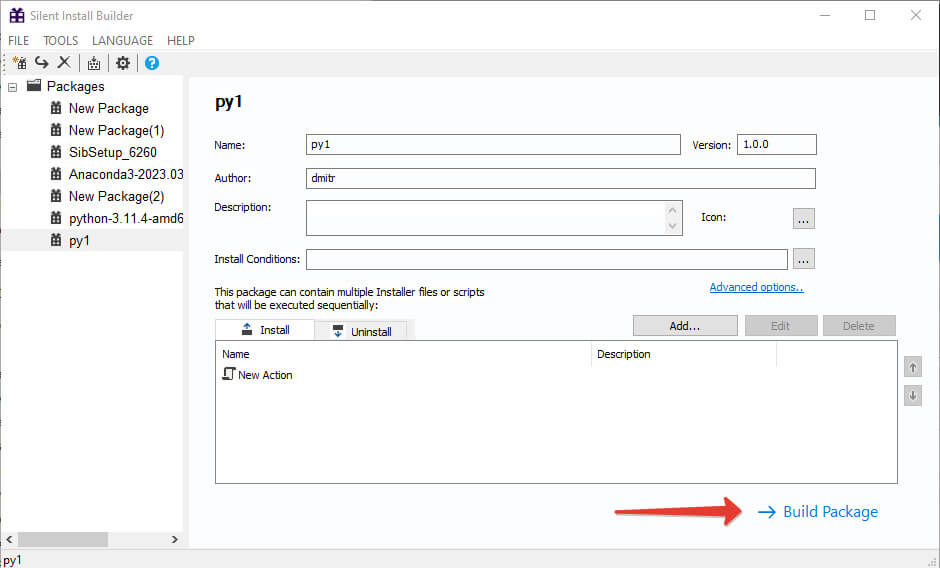The height and width of the screenshot is (568, 940).
Task: Collapse the Packages tree node
Action: point(13,87)
